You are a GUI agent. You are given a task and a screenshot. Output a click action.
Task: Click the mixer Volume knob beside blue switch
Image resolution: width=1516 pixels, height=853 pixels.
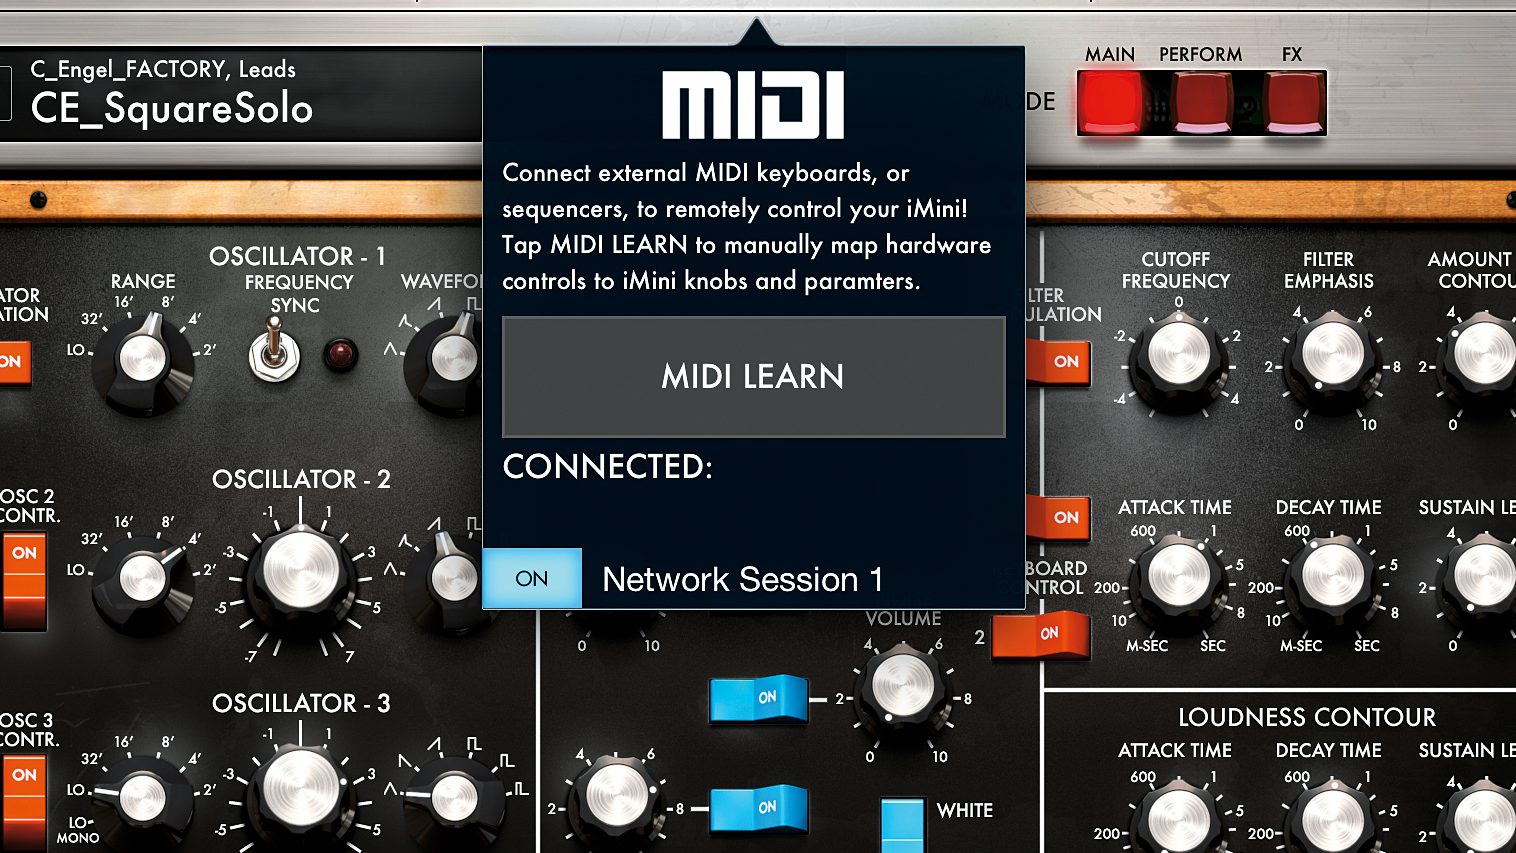pos(903,690)
